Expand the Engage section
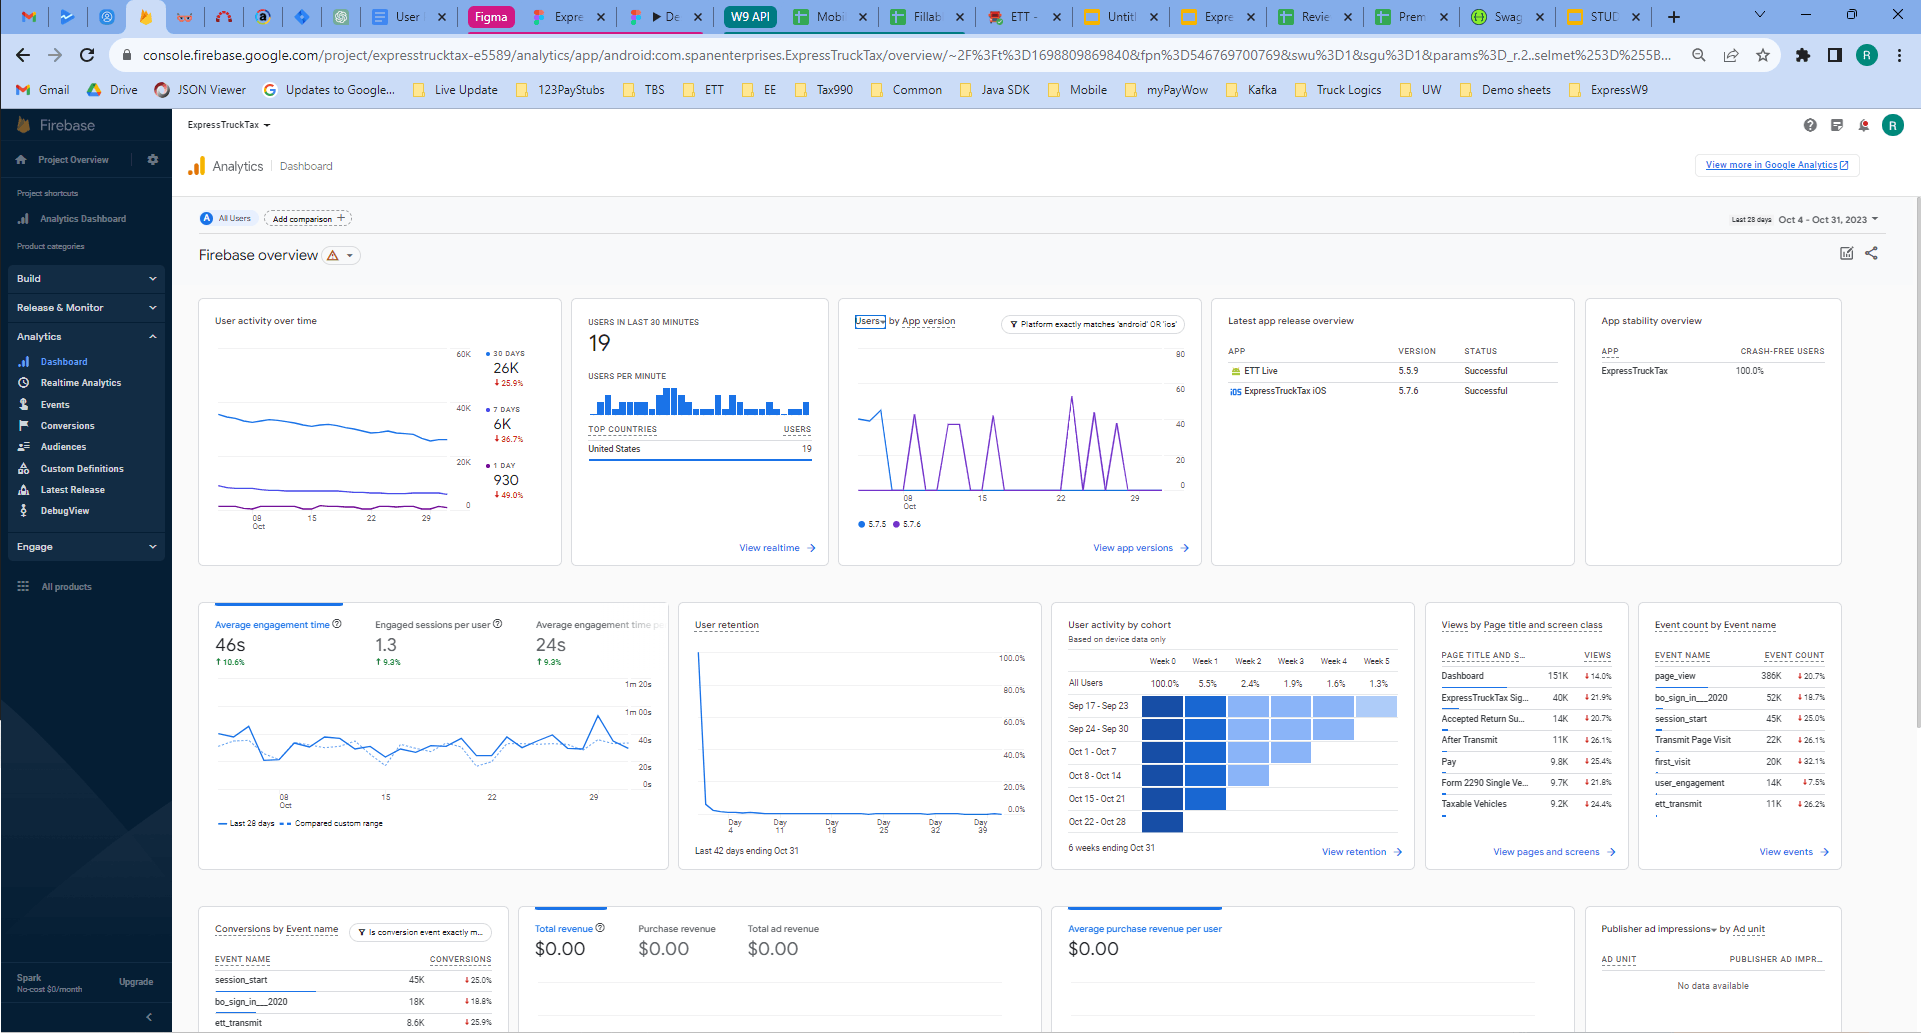Image resolution: width=1921 pixels, height=1033 pixels. pyautogui.click(x=86, y=547)
